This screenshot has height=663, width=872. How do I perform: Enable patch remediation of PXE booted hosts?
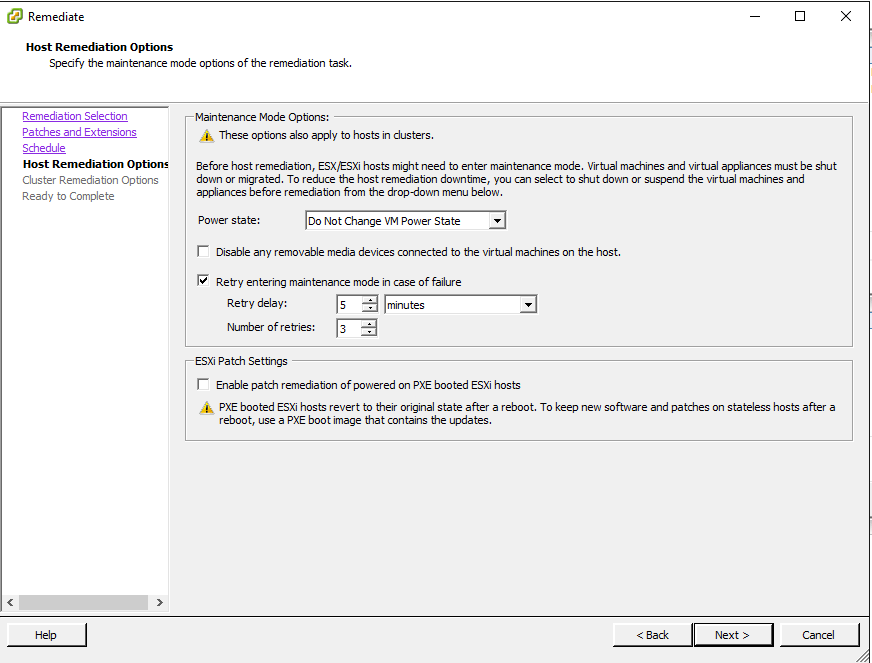click(204, 385)
